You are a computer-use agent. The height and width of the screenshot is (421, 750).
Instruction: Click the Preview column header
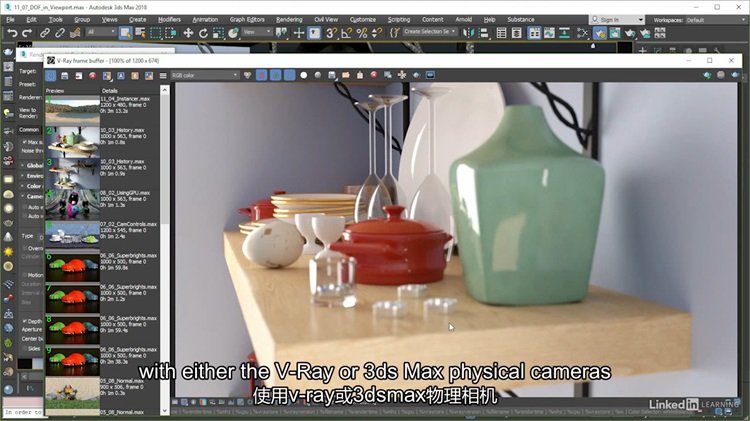pyautogui.click(x=55, y=90)
